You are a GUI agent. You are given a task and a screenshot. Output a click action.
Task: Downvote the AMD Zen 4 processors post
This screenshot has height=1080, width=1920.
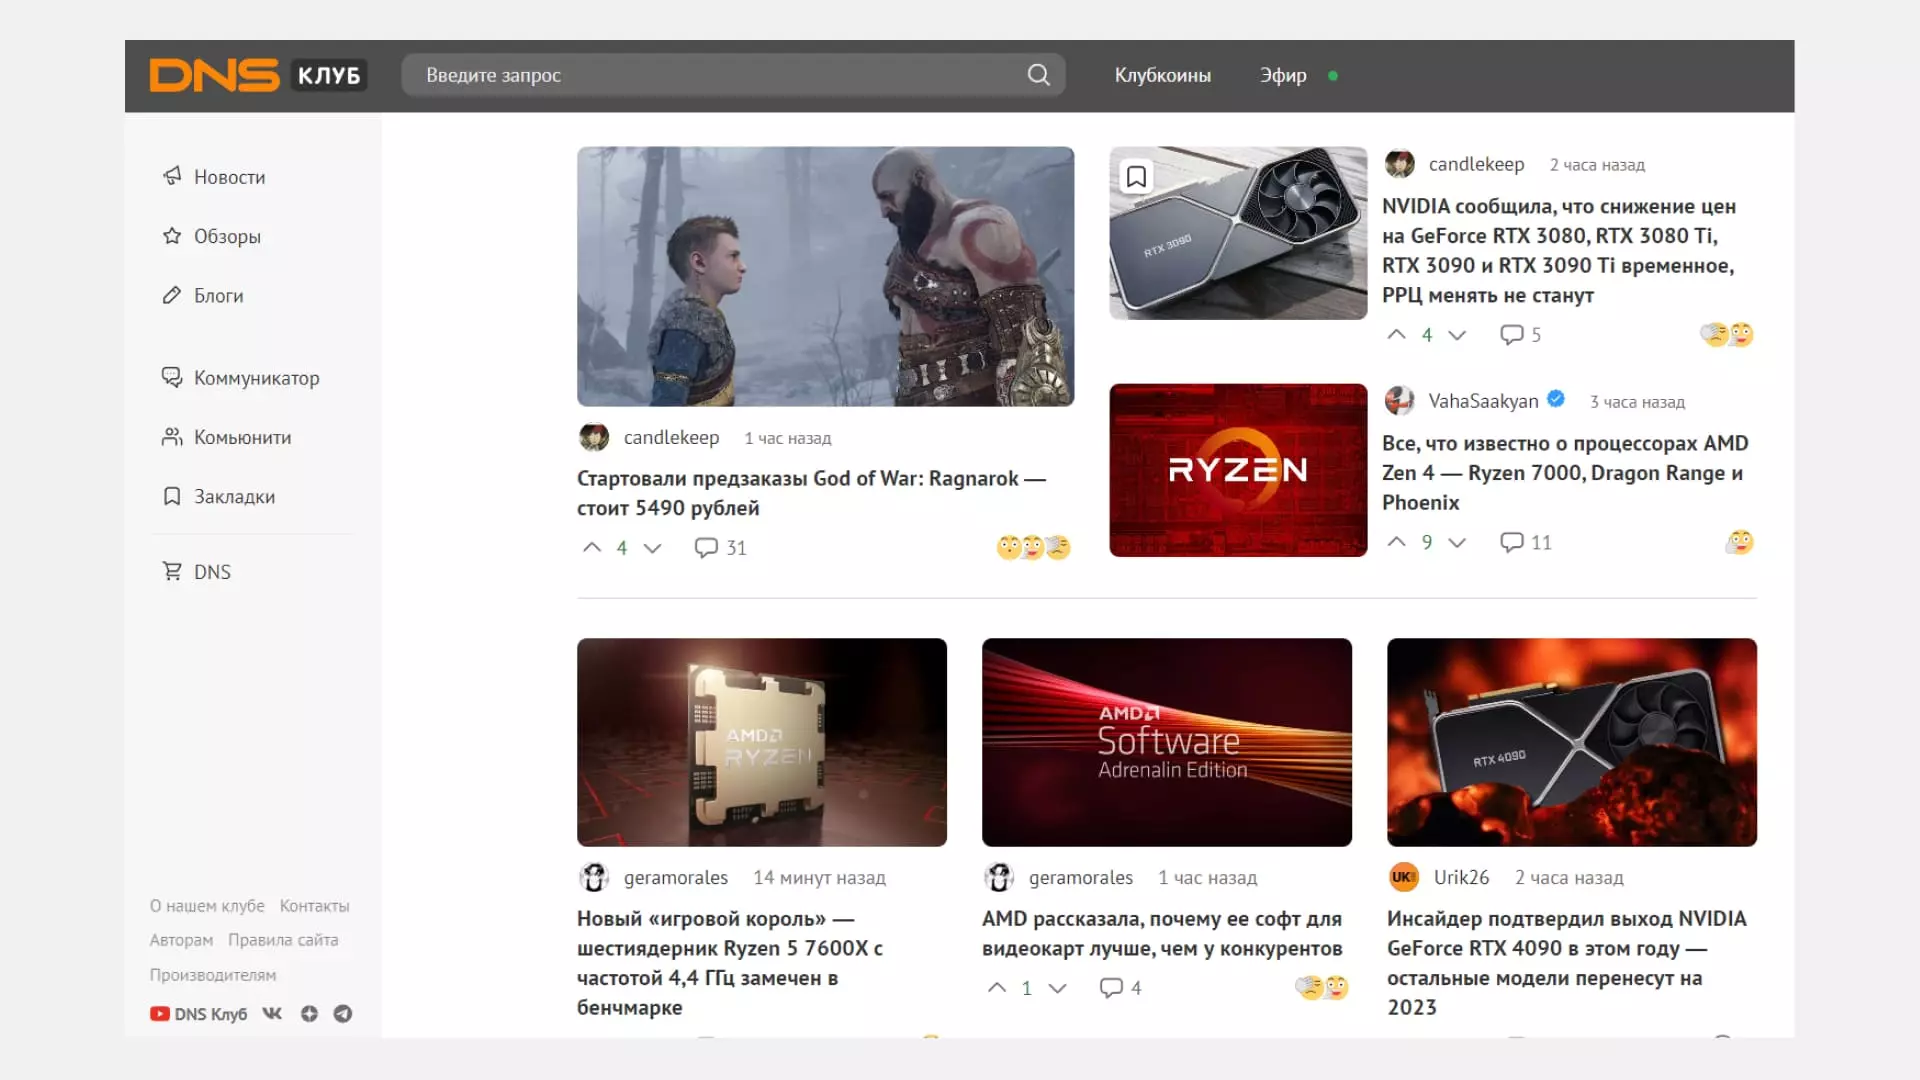coord(1457,542)
